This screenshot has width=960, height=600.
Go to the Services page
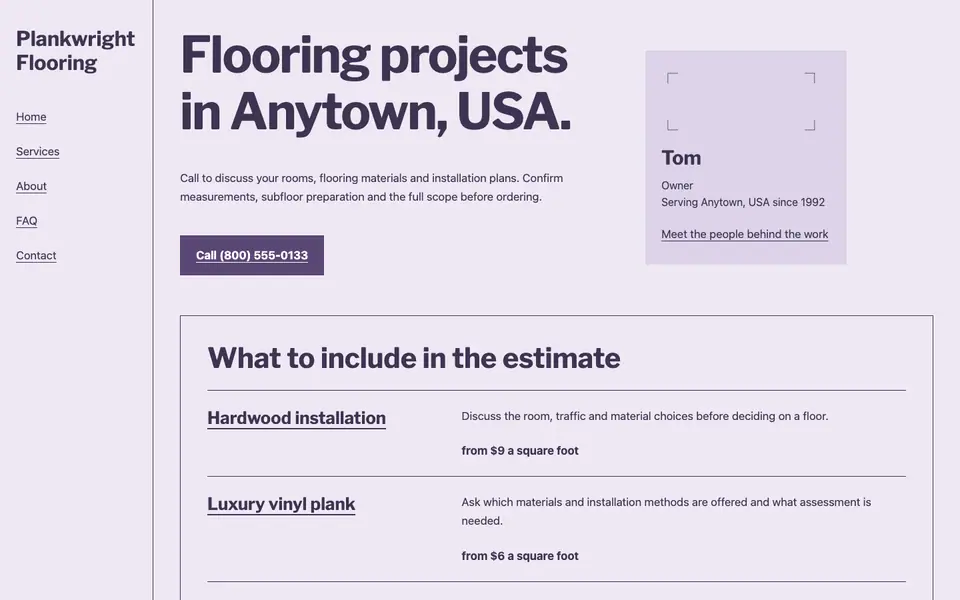point(37,151)
